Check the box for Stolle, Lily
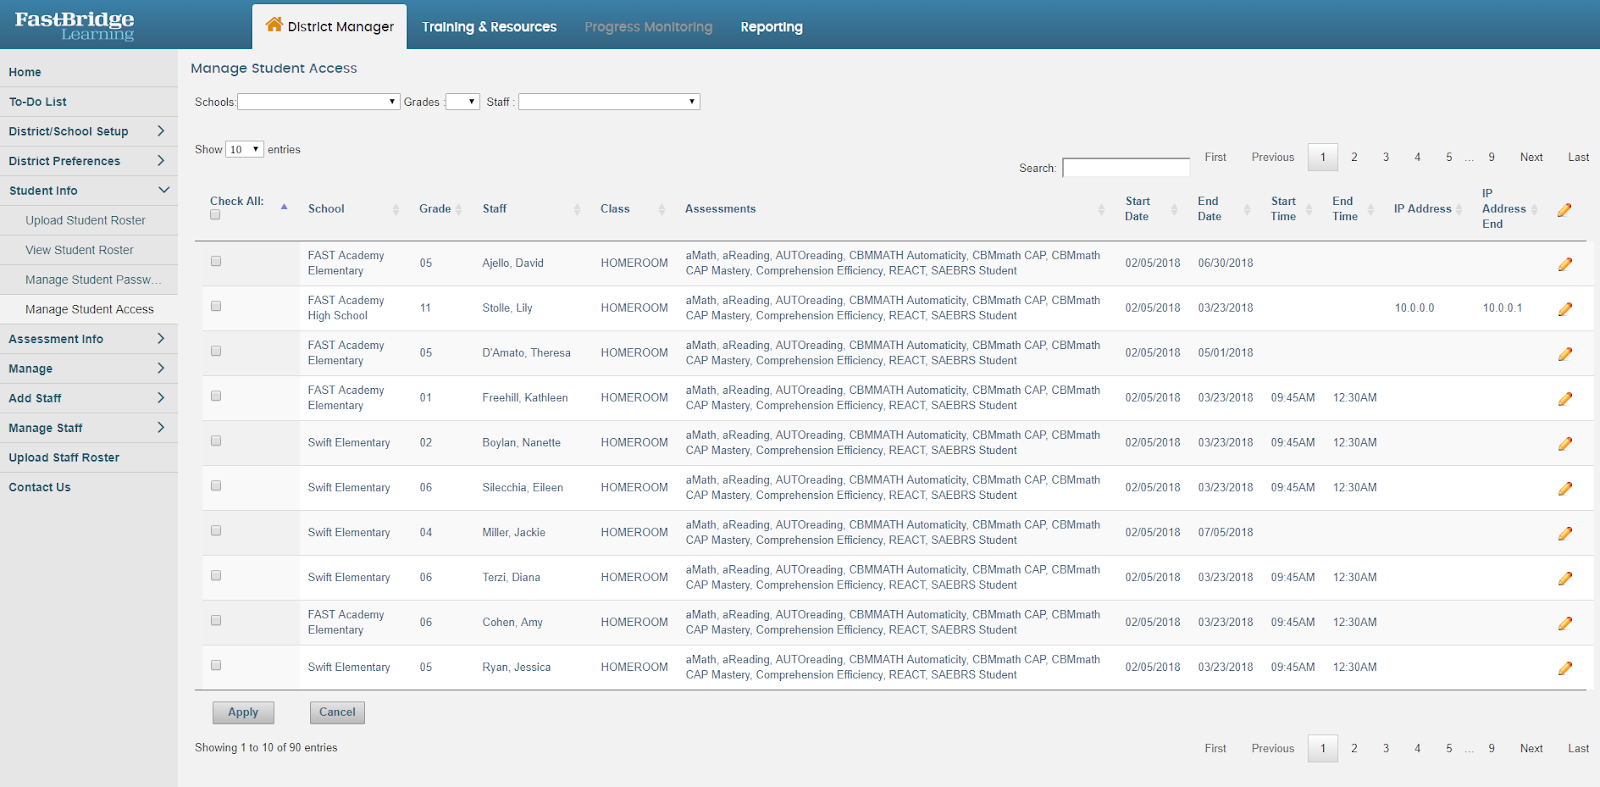Screen dimensions: 1600x787 click(x=216, y=306)
